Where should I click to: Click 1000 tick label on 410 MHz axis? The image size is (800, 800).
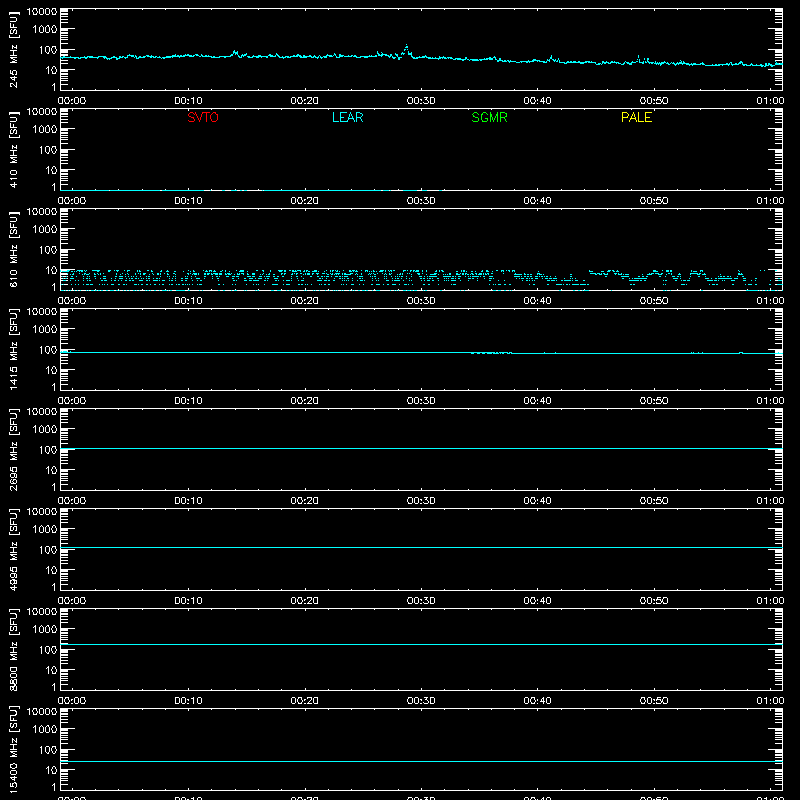(45, 130)
